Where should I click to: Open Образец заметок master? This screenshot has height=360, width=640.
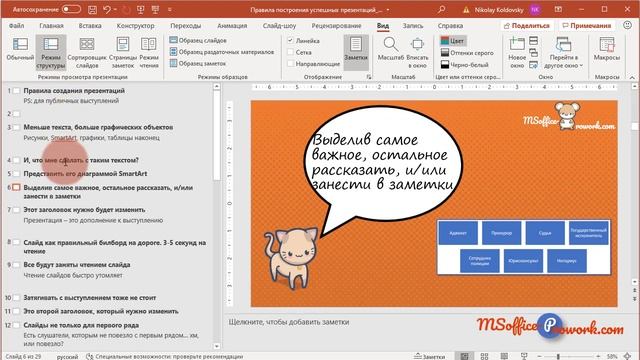[x=198, y=63]
